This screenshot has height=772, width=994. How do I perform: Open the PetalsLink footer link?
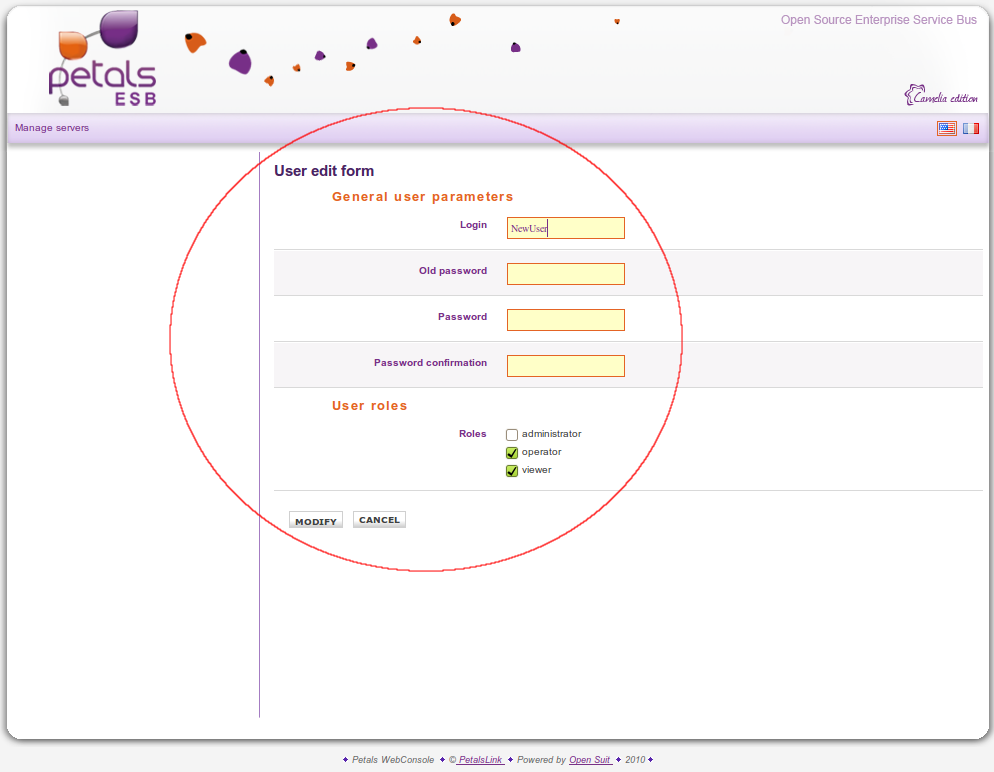pyautogui.click(x=480, y=760)
